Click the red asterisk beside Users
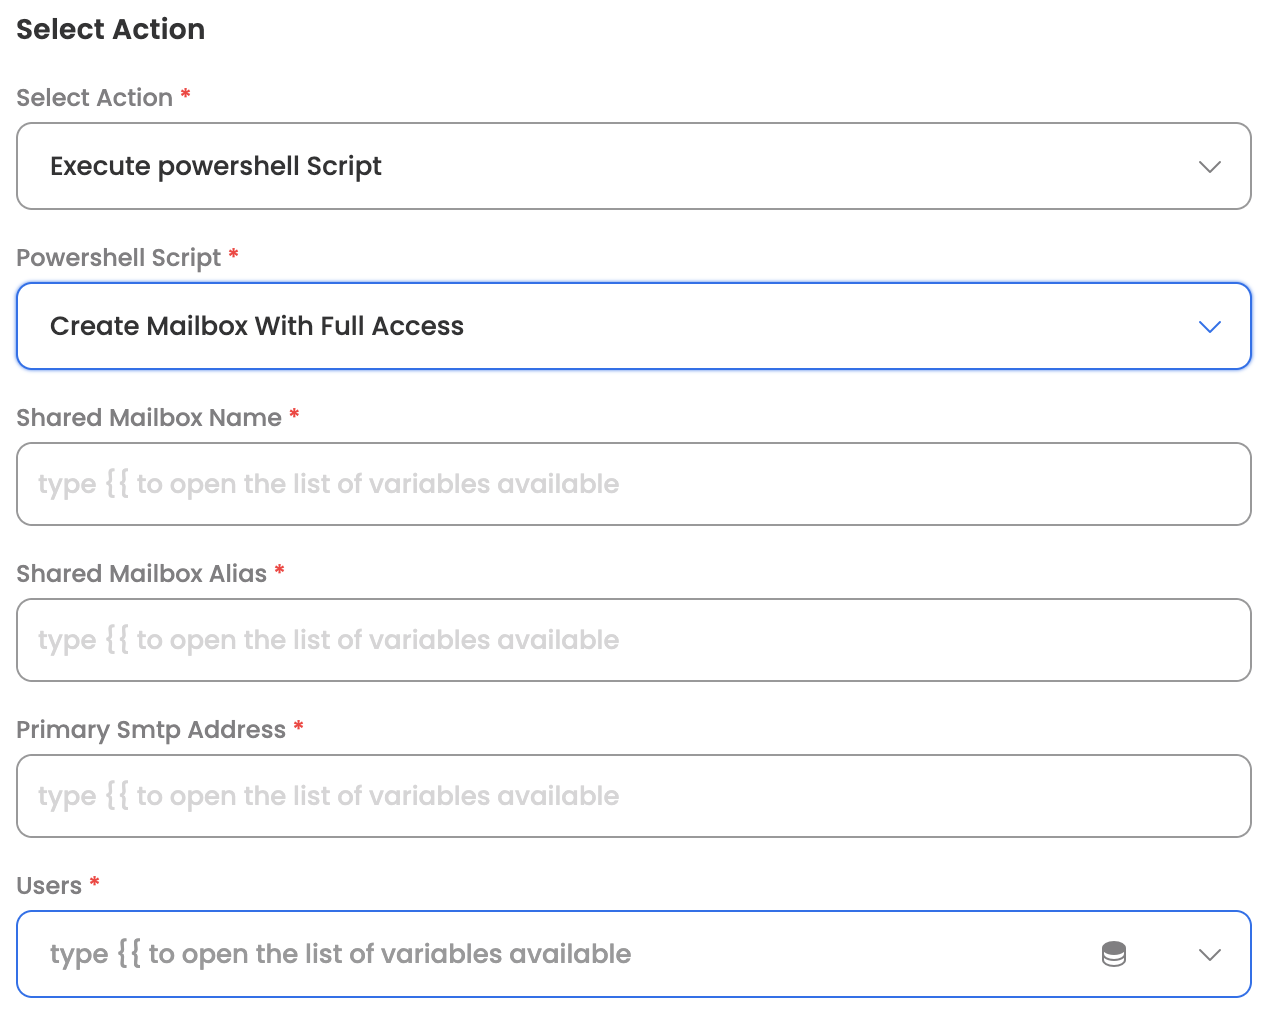1276x1028 pixels. (95, 882)
